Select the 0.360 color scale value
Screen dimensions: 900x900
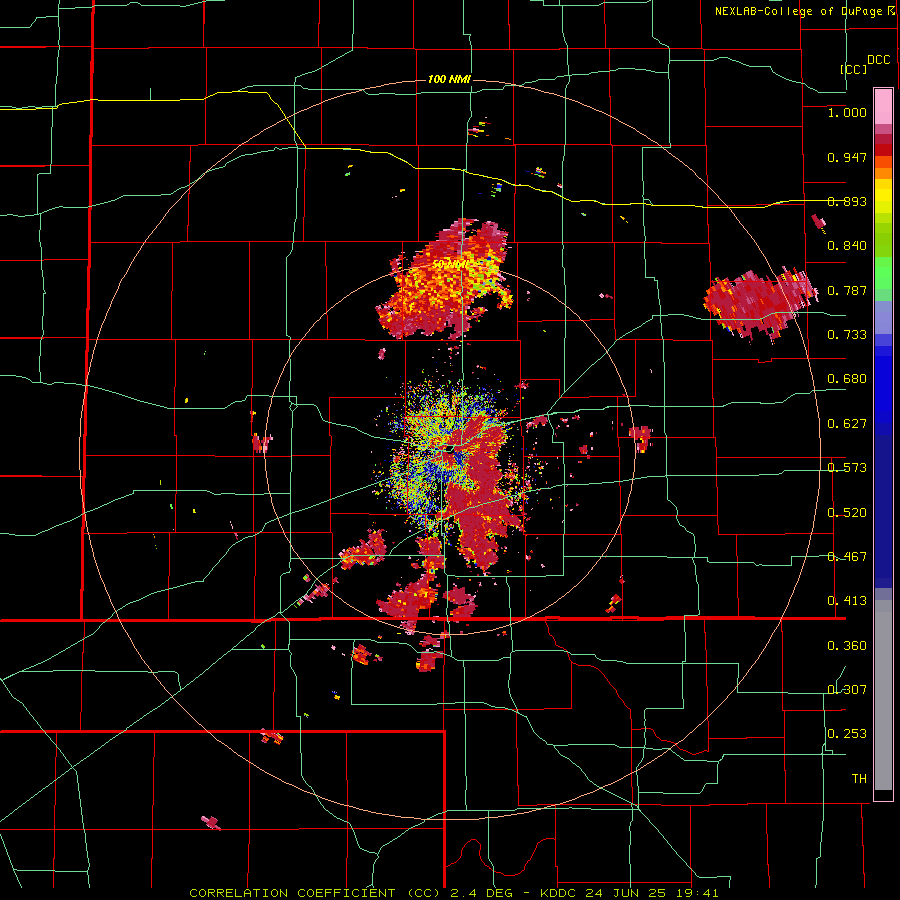847,646
